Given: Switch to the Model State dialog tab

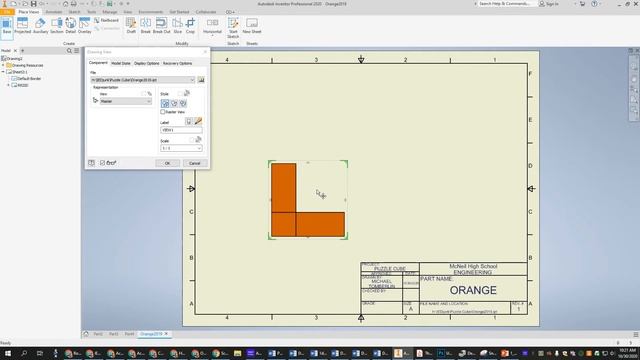Looking at the screenshot, I should 121,63.
